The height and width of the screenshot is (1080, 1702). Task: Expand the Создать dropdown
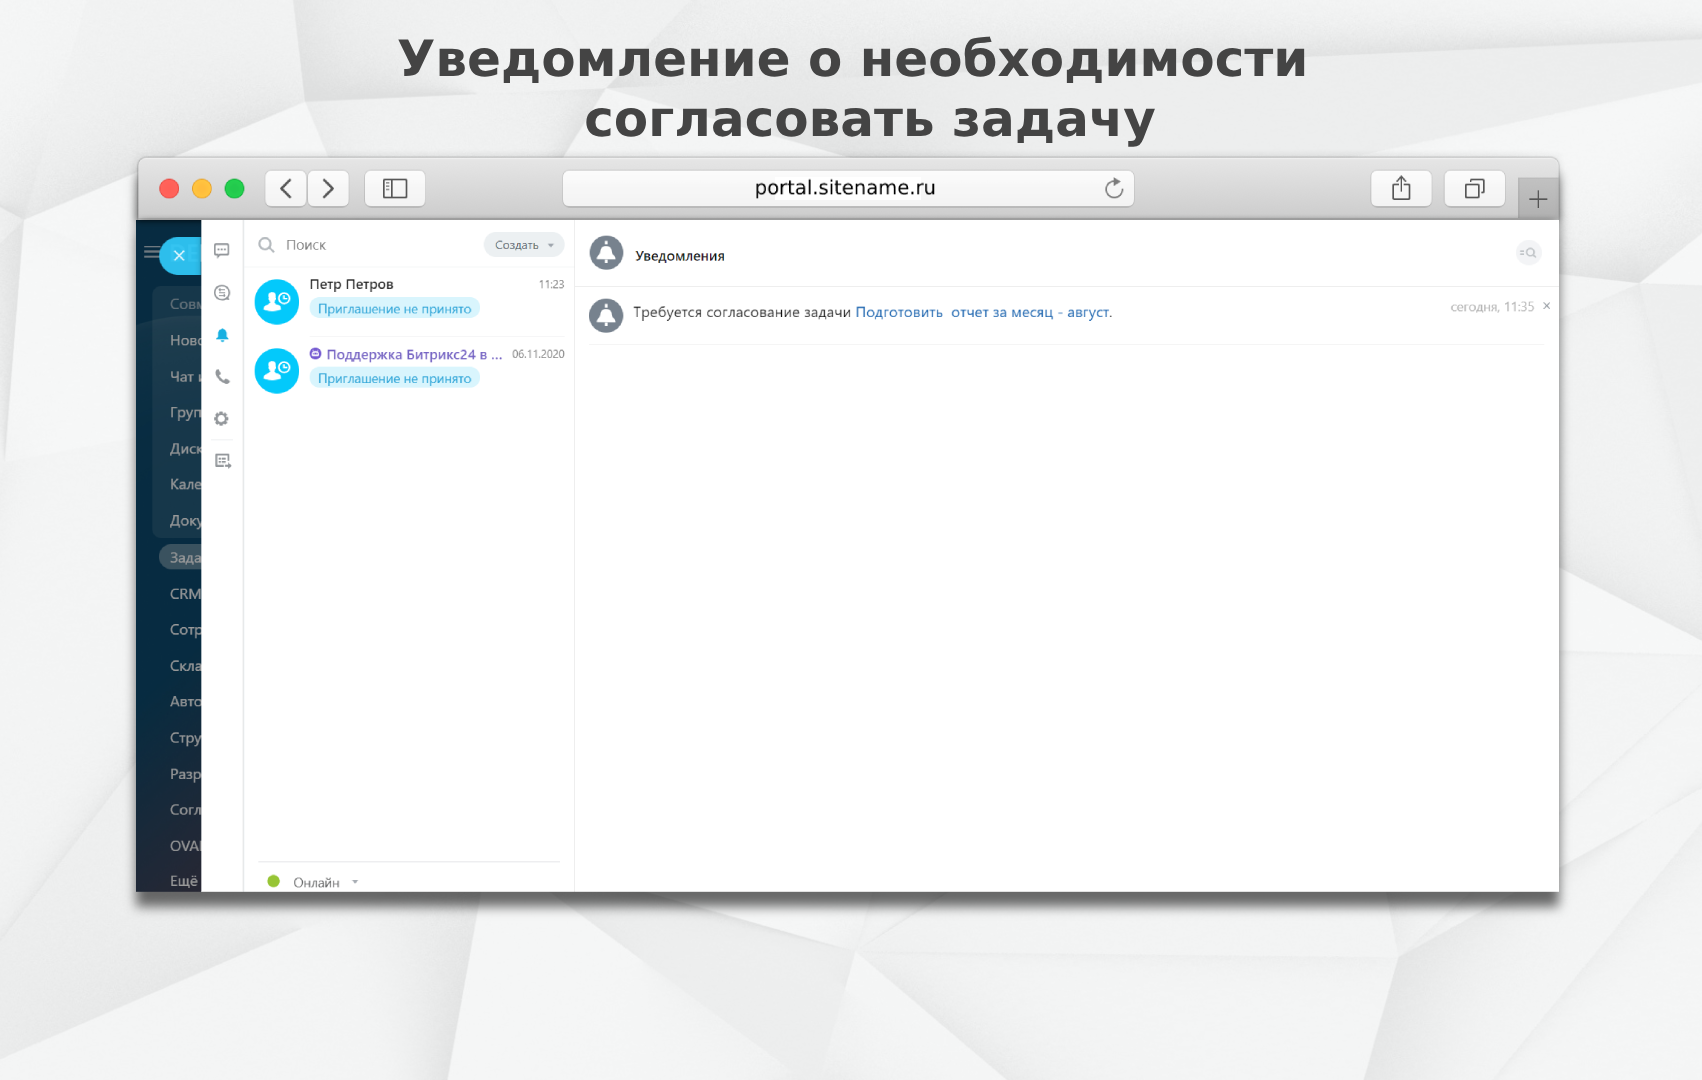[524, 245]
